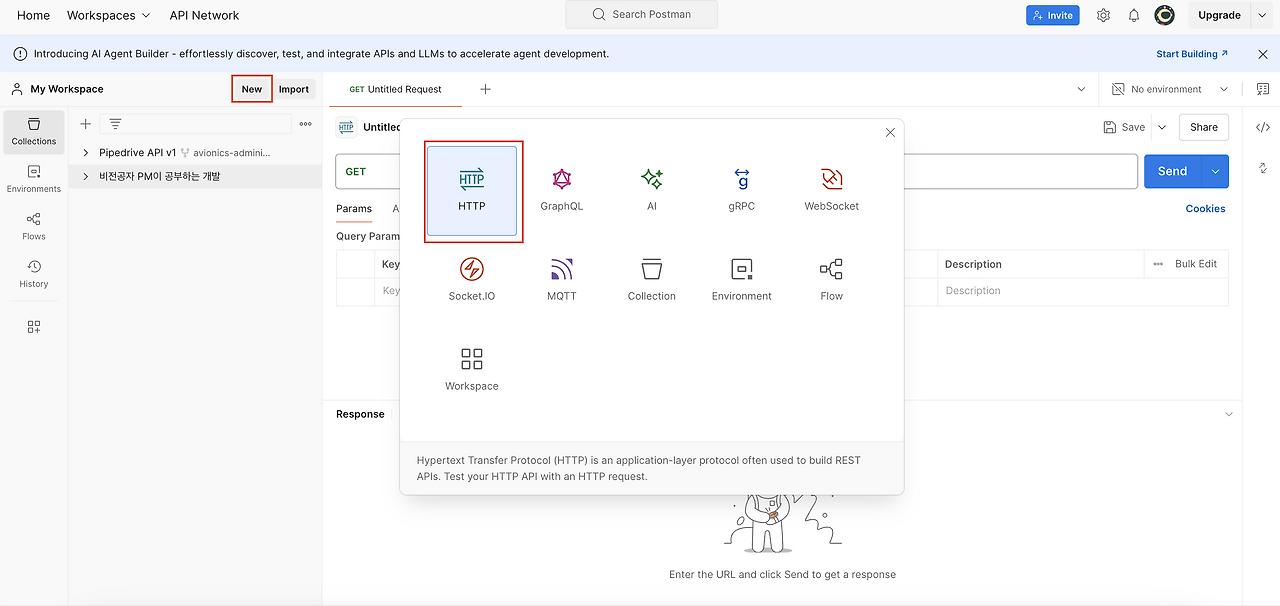Create a new Workspace from dialog
The image size is (1280, 606).
[x=472, y=371]
